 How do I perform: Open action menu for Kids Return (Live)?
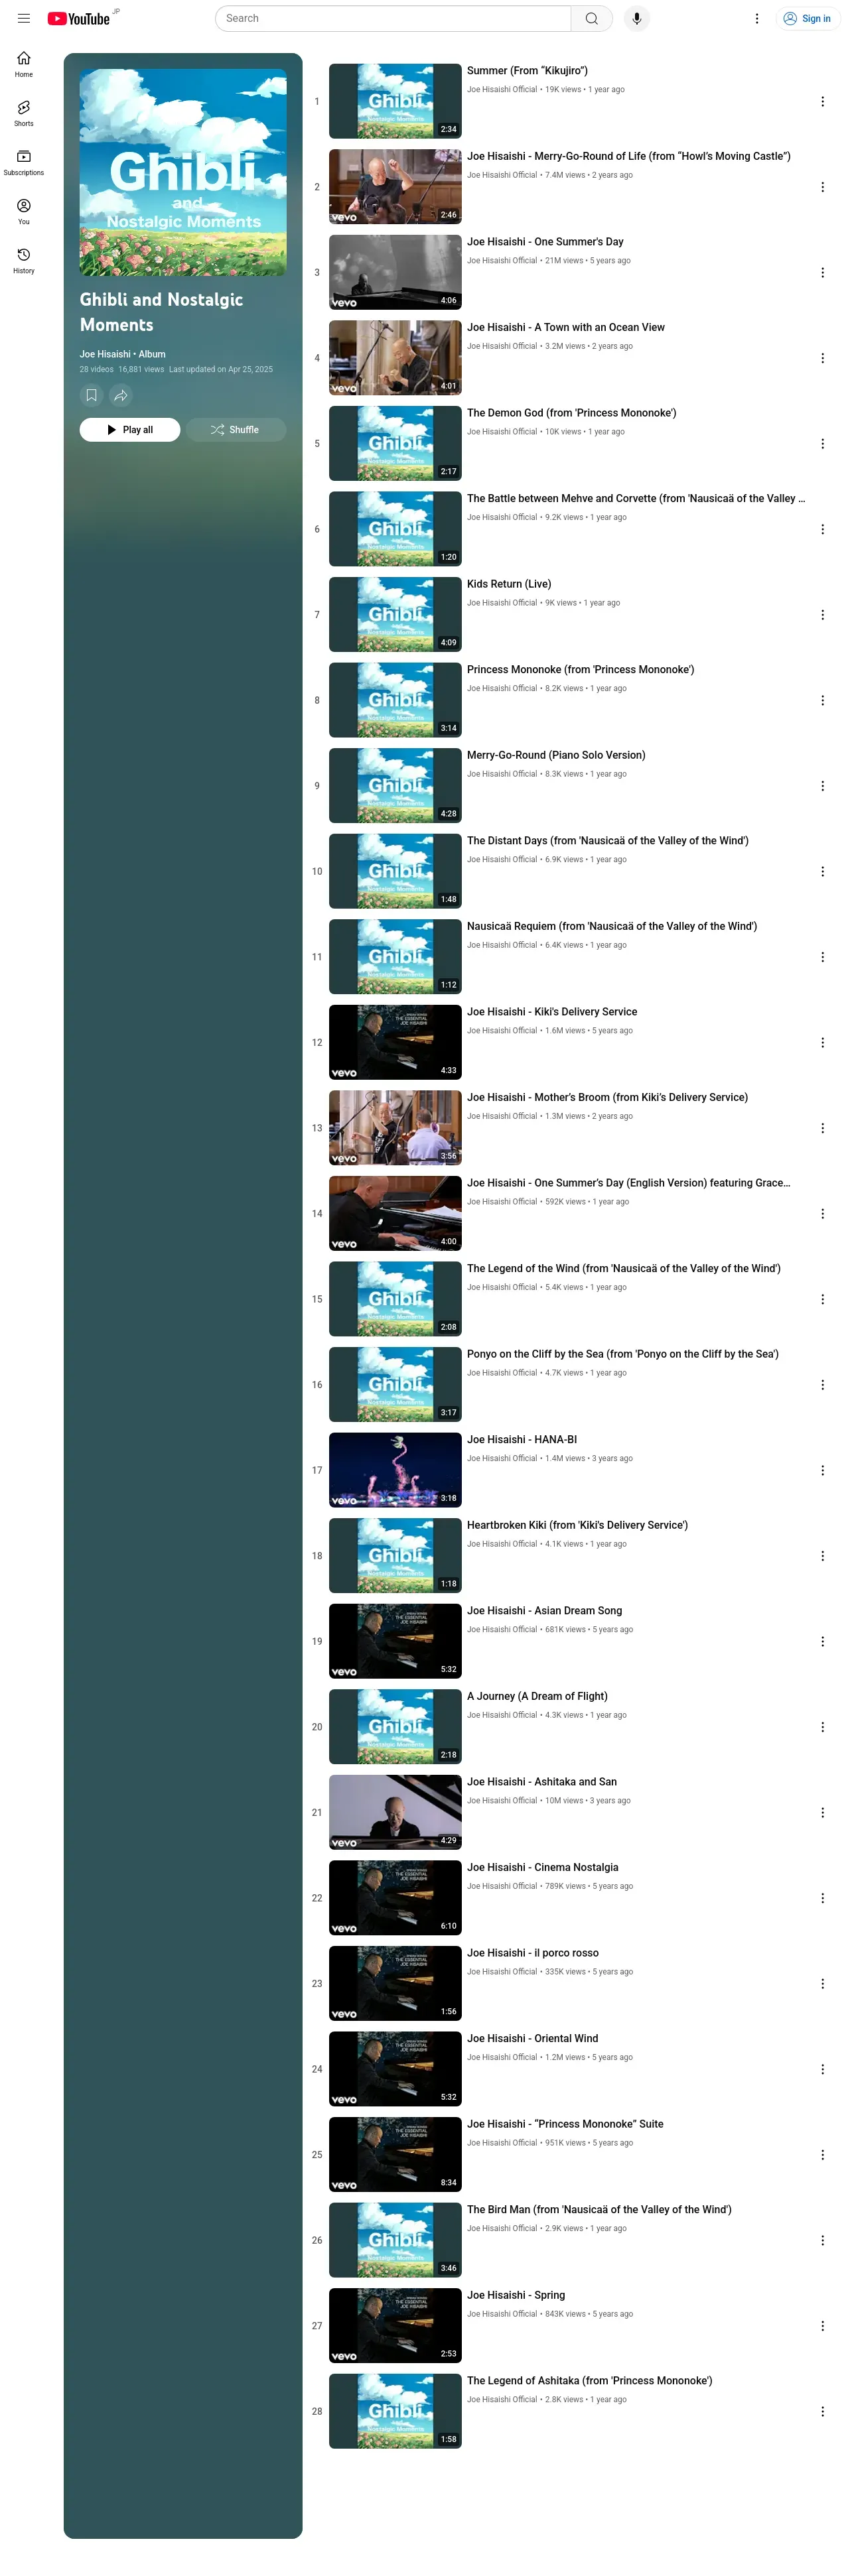tap(822, 615)
